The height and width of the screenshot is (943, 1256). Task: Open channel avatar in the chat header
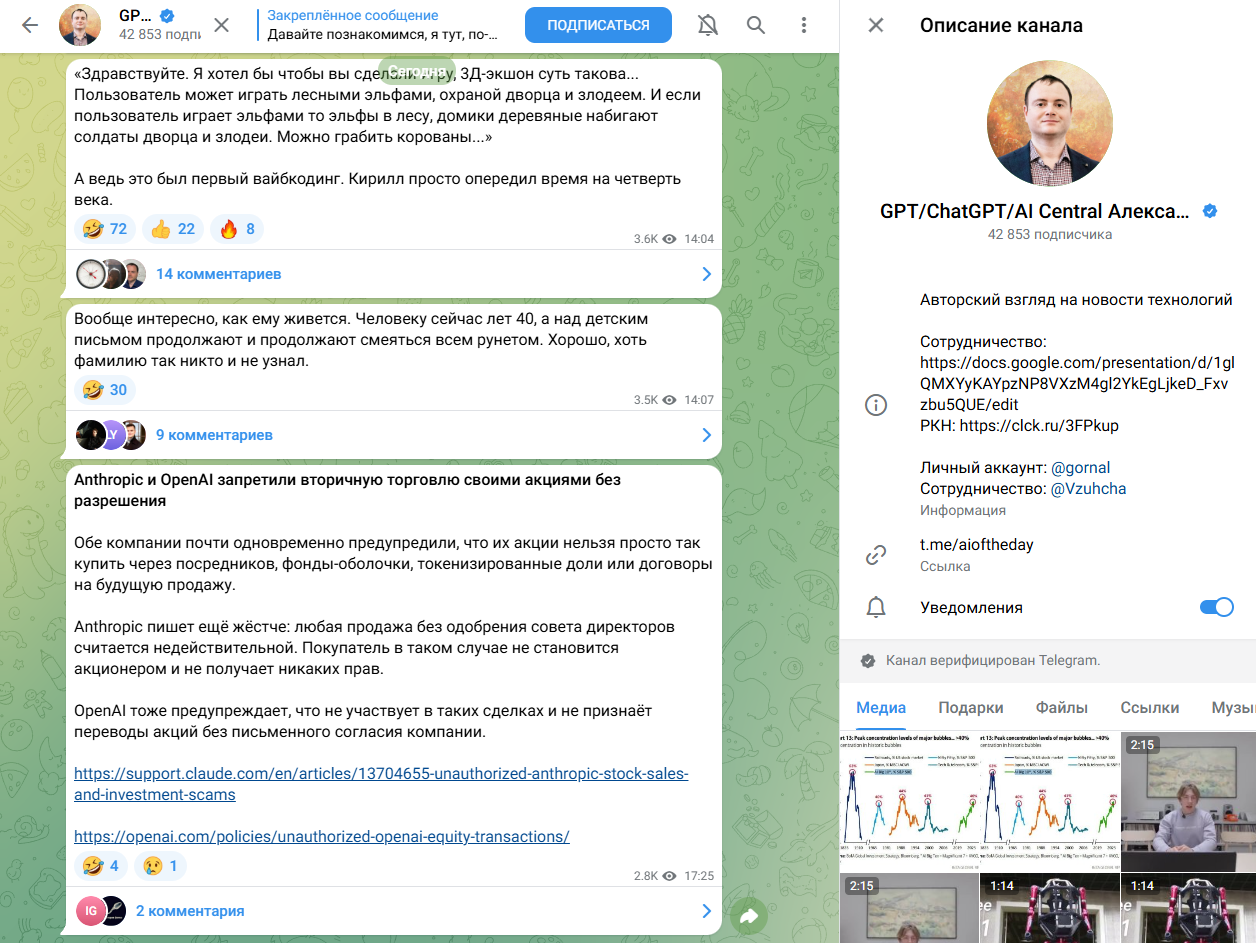(80, 25)
